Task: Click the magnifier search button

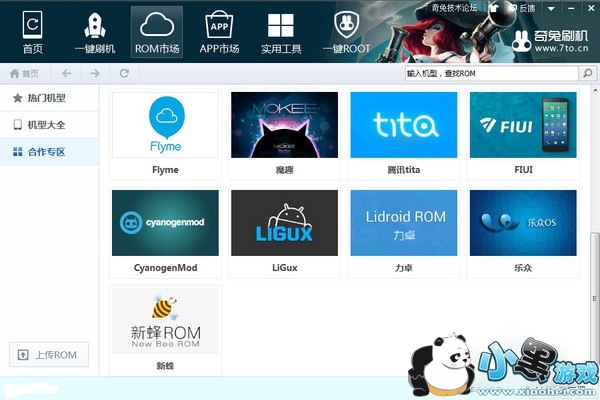Action: [587, 73]
